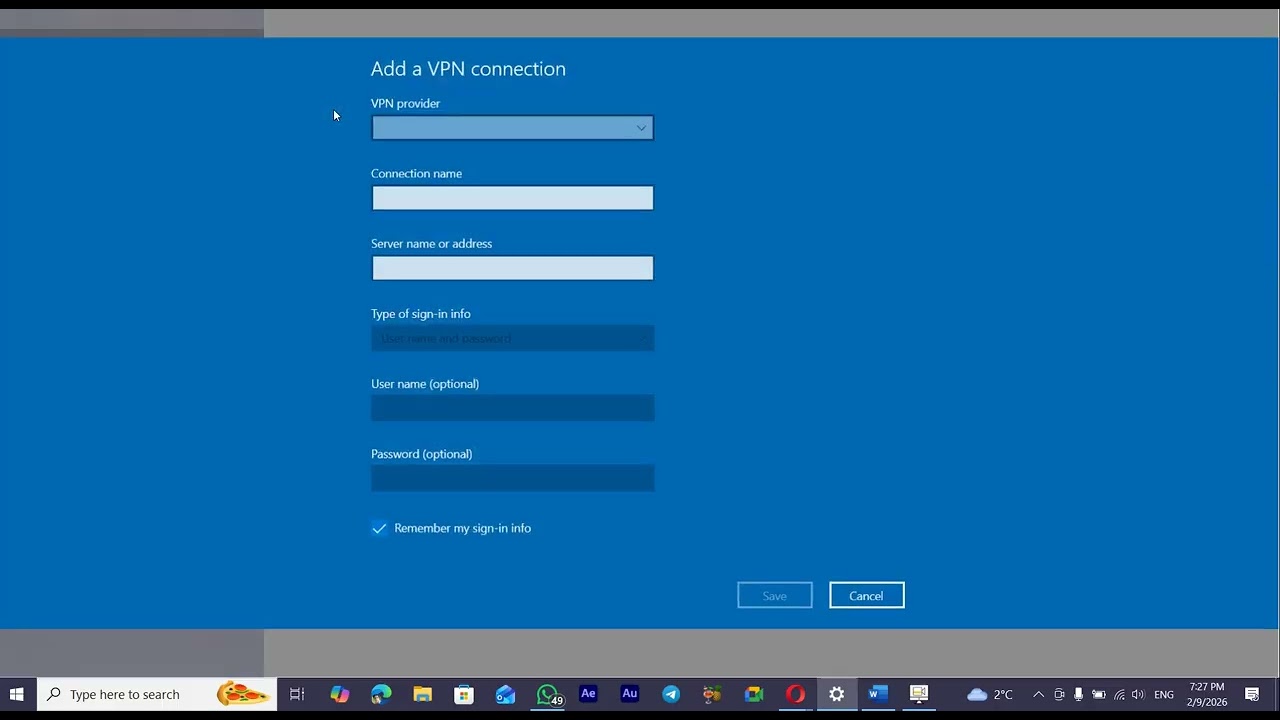Click the Server name or address field
This screenshot has height=720, width=1280.
[x=512, y=268]
